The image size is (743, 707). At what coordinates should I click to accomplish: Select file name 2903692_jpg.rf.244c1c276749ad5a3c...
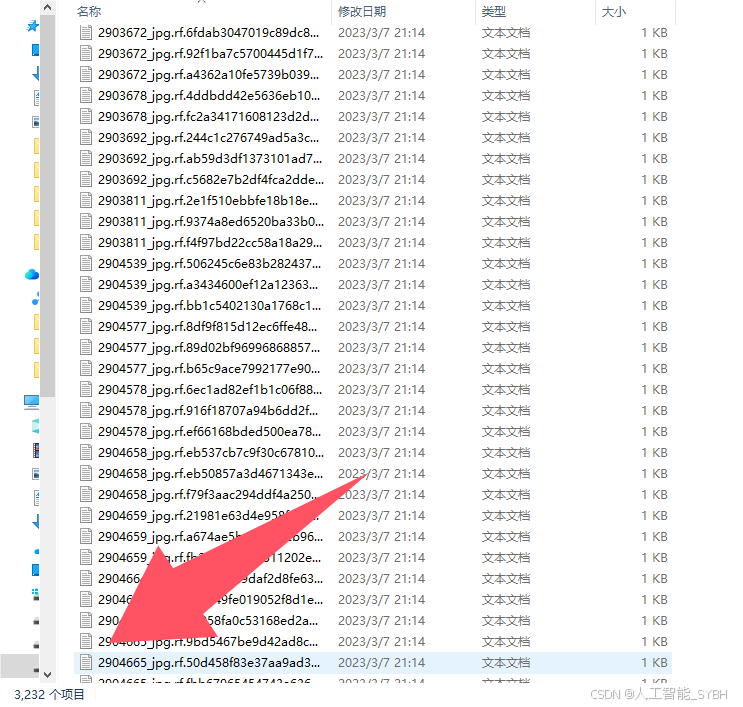pyautogui.click(x=208, y=137)
